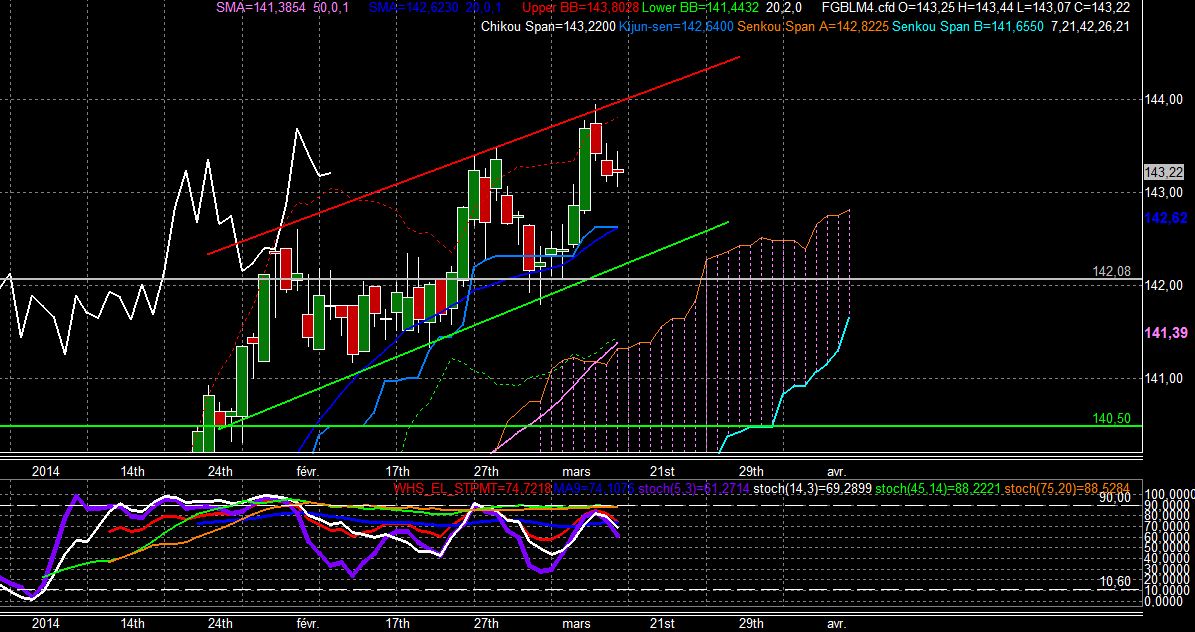1195x632 pixels.
Task: Click the FGBLM4.cfd instrument name
Action: tap(858, 8)
